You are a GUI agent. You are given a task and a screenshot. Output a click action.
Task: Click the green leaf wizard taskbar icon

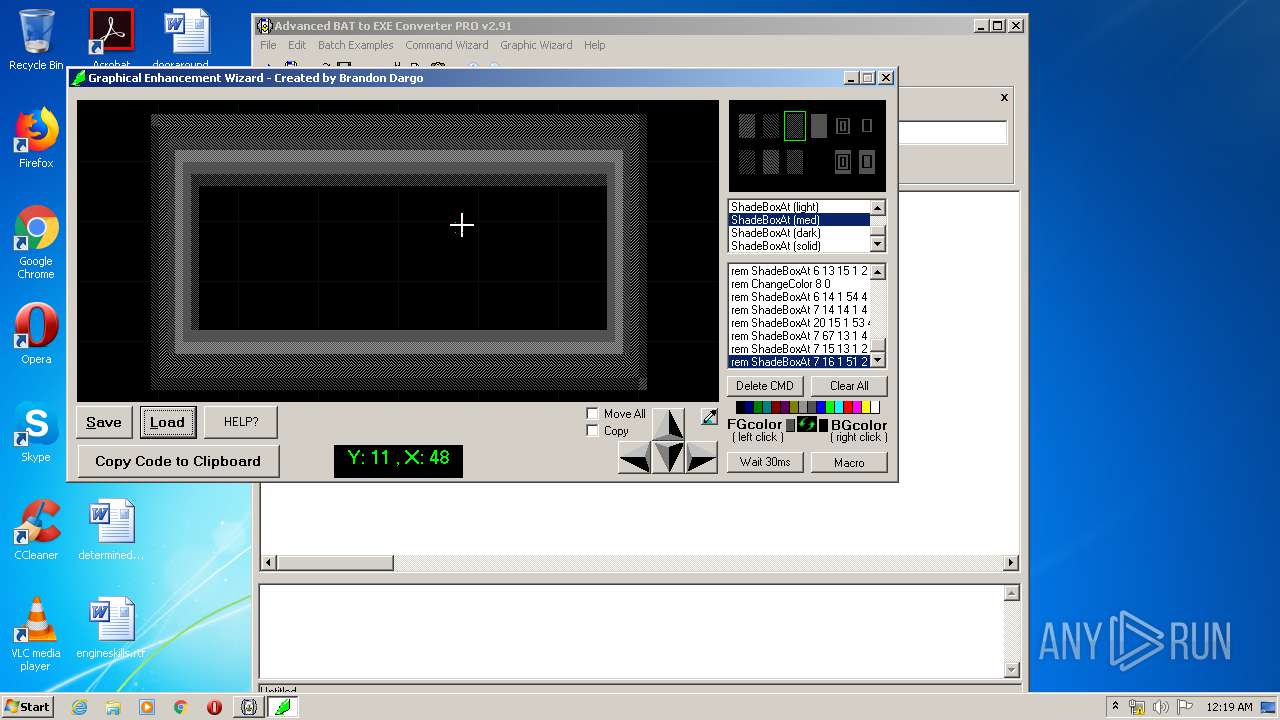coord(282,707)
